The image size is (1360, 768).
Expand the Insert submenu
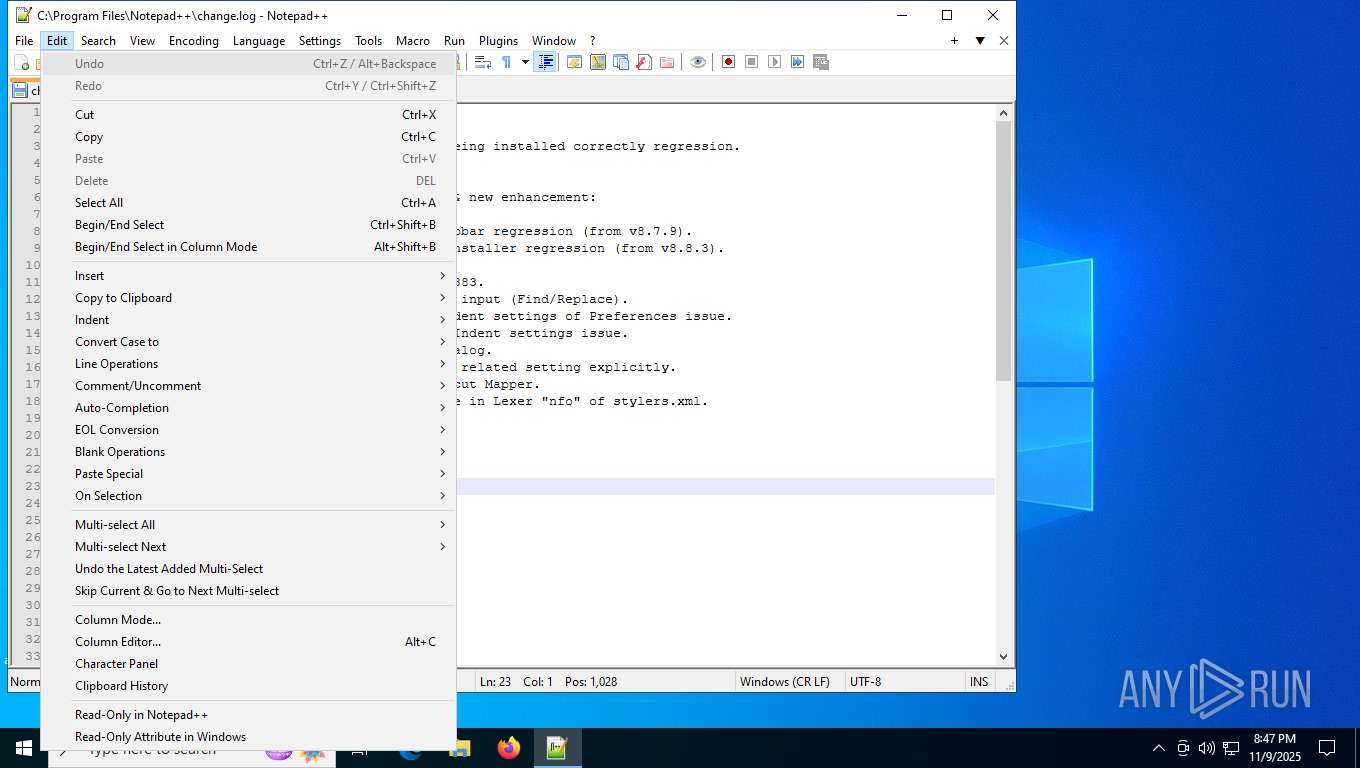pyautogui.click(x=249, y=276)
